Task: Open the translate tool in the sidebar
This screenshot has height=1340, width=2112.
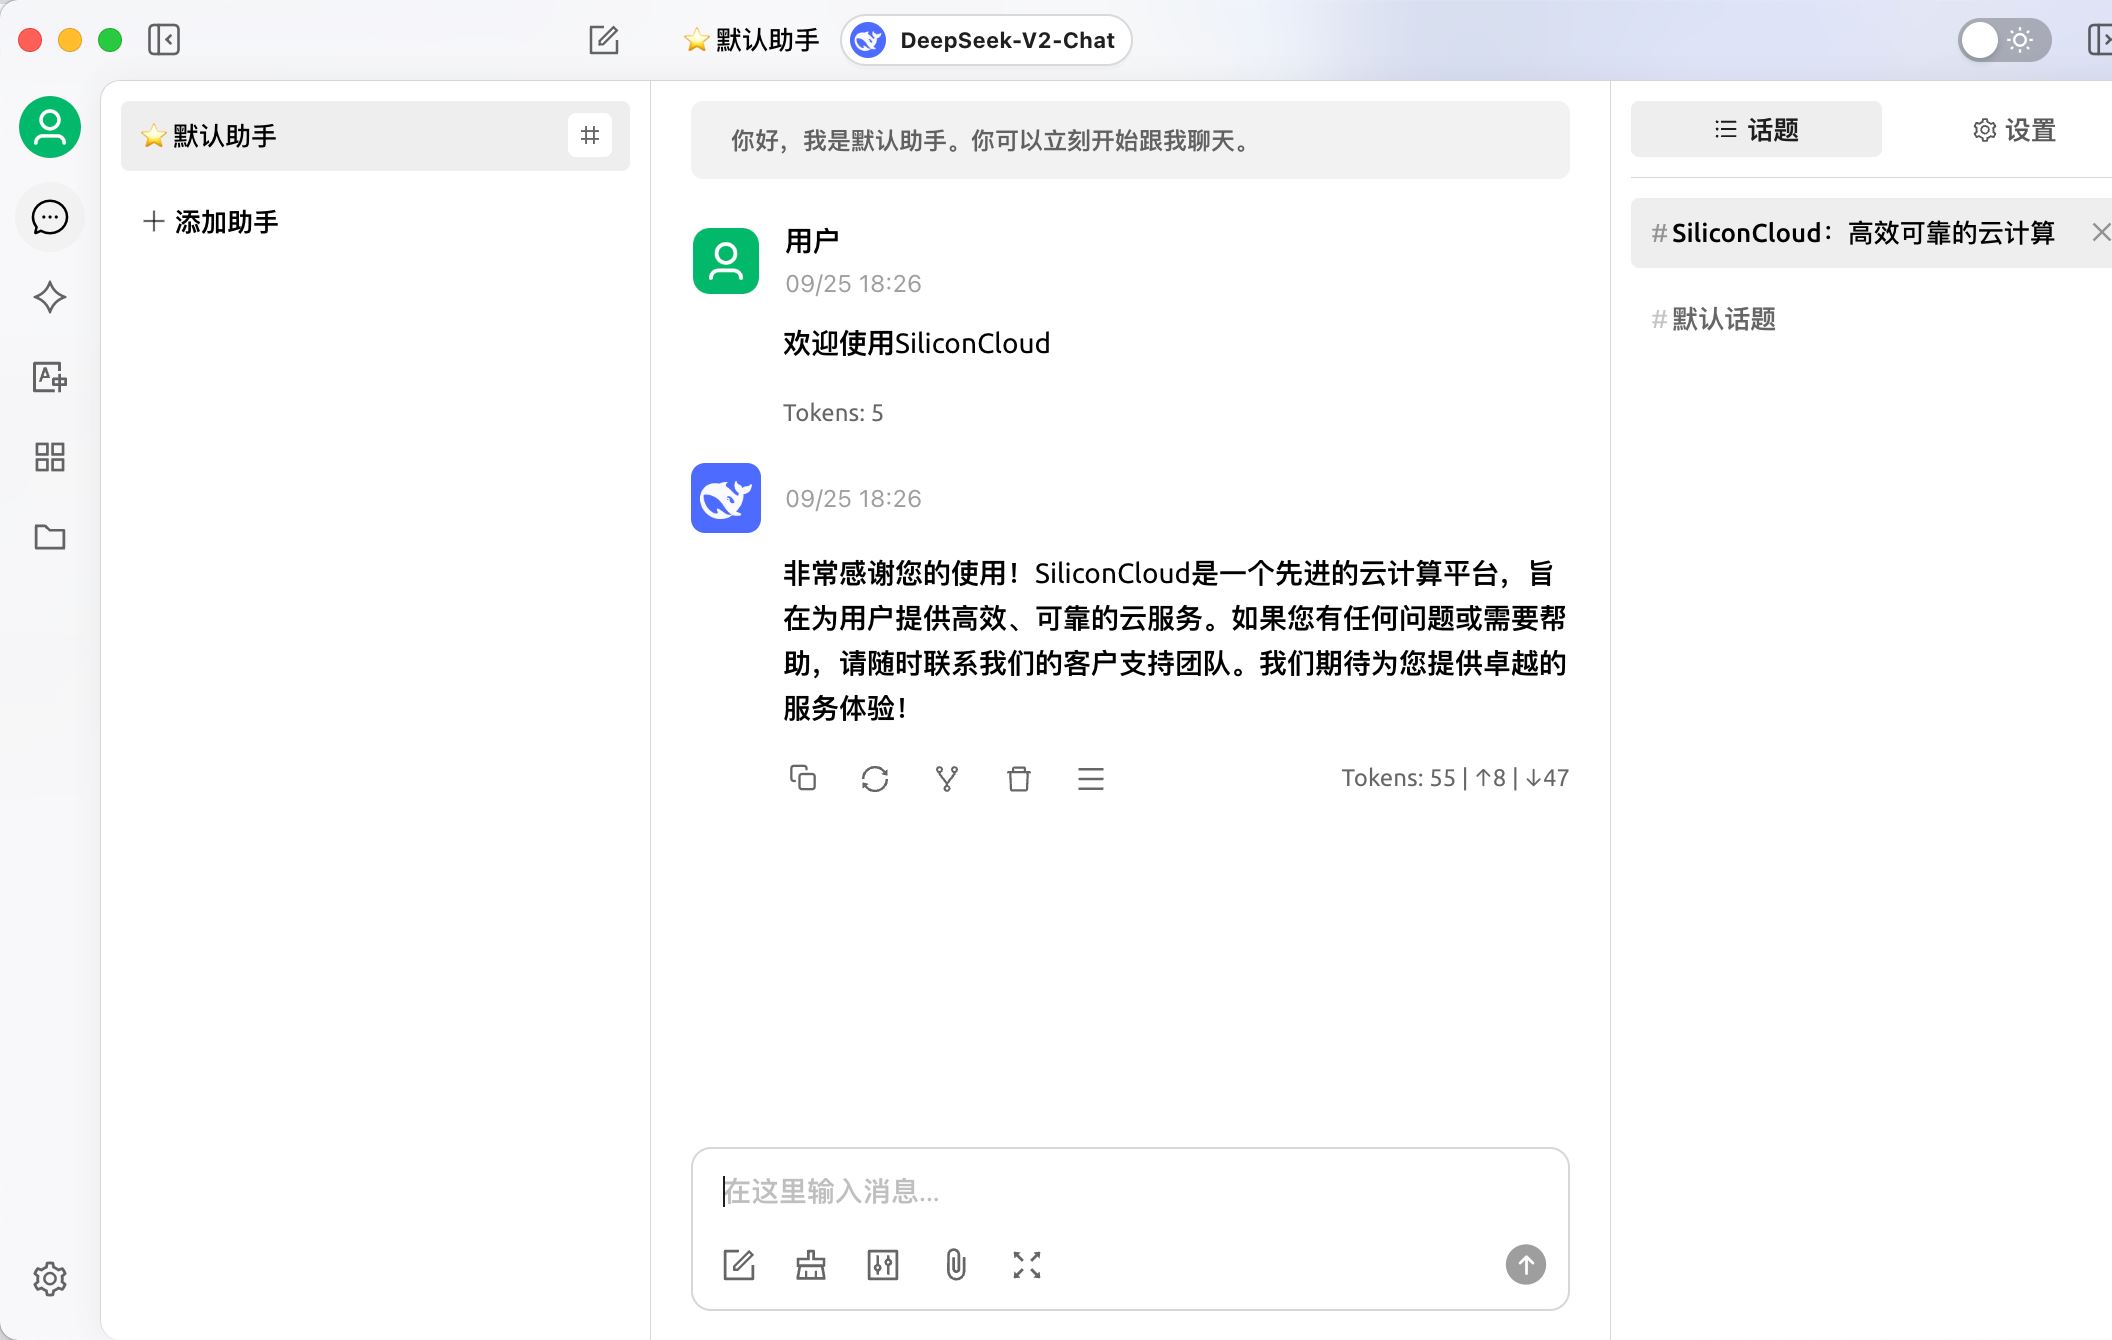Action: [49, 379]
